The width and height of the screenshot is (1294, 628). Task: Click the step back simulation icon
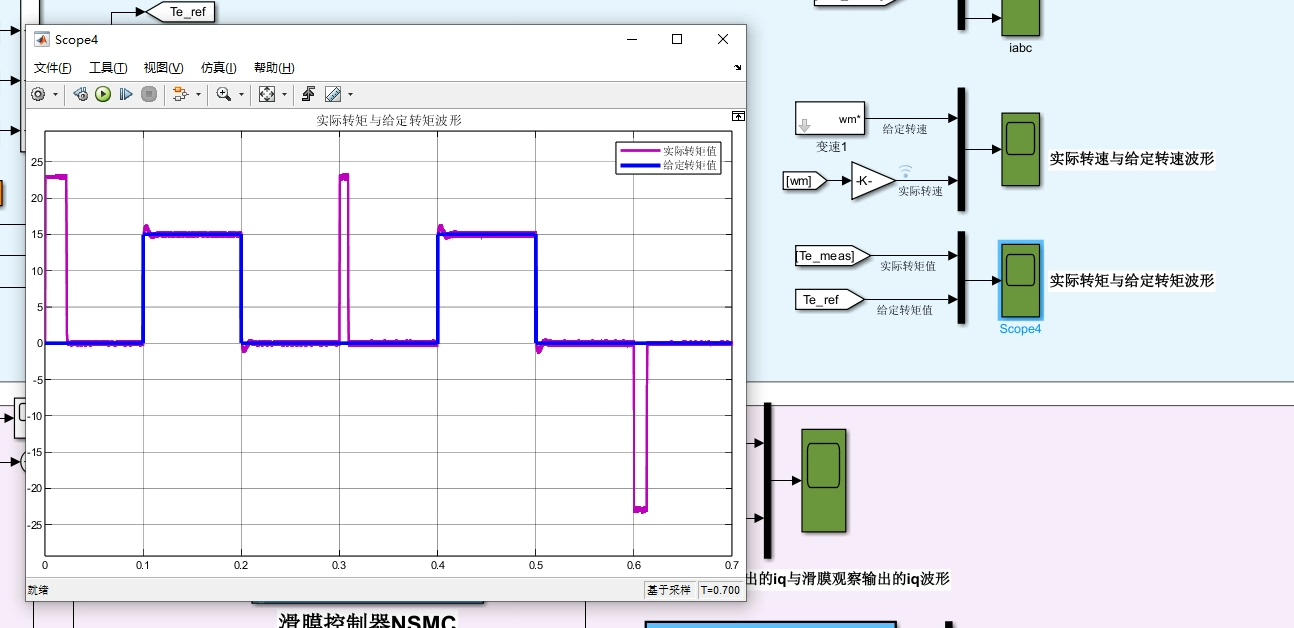pos(81,94)
